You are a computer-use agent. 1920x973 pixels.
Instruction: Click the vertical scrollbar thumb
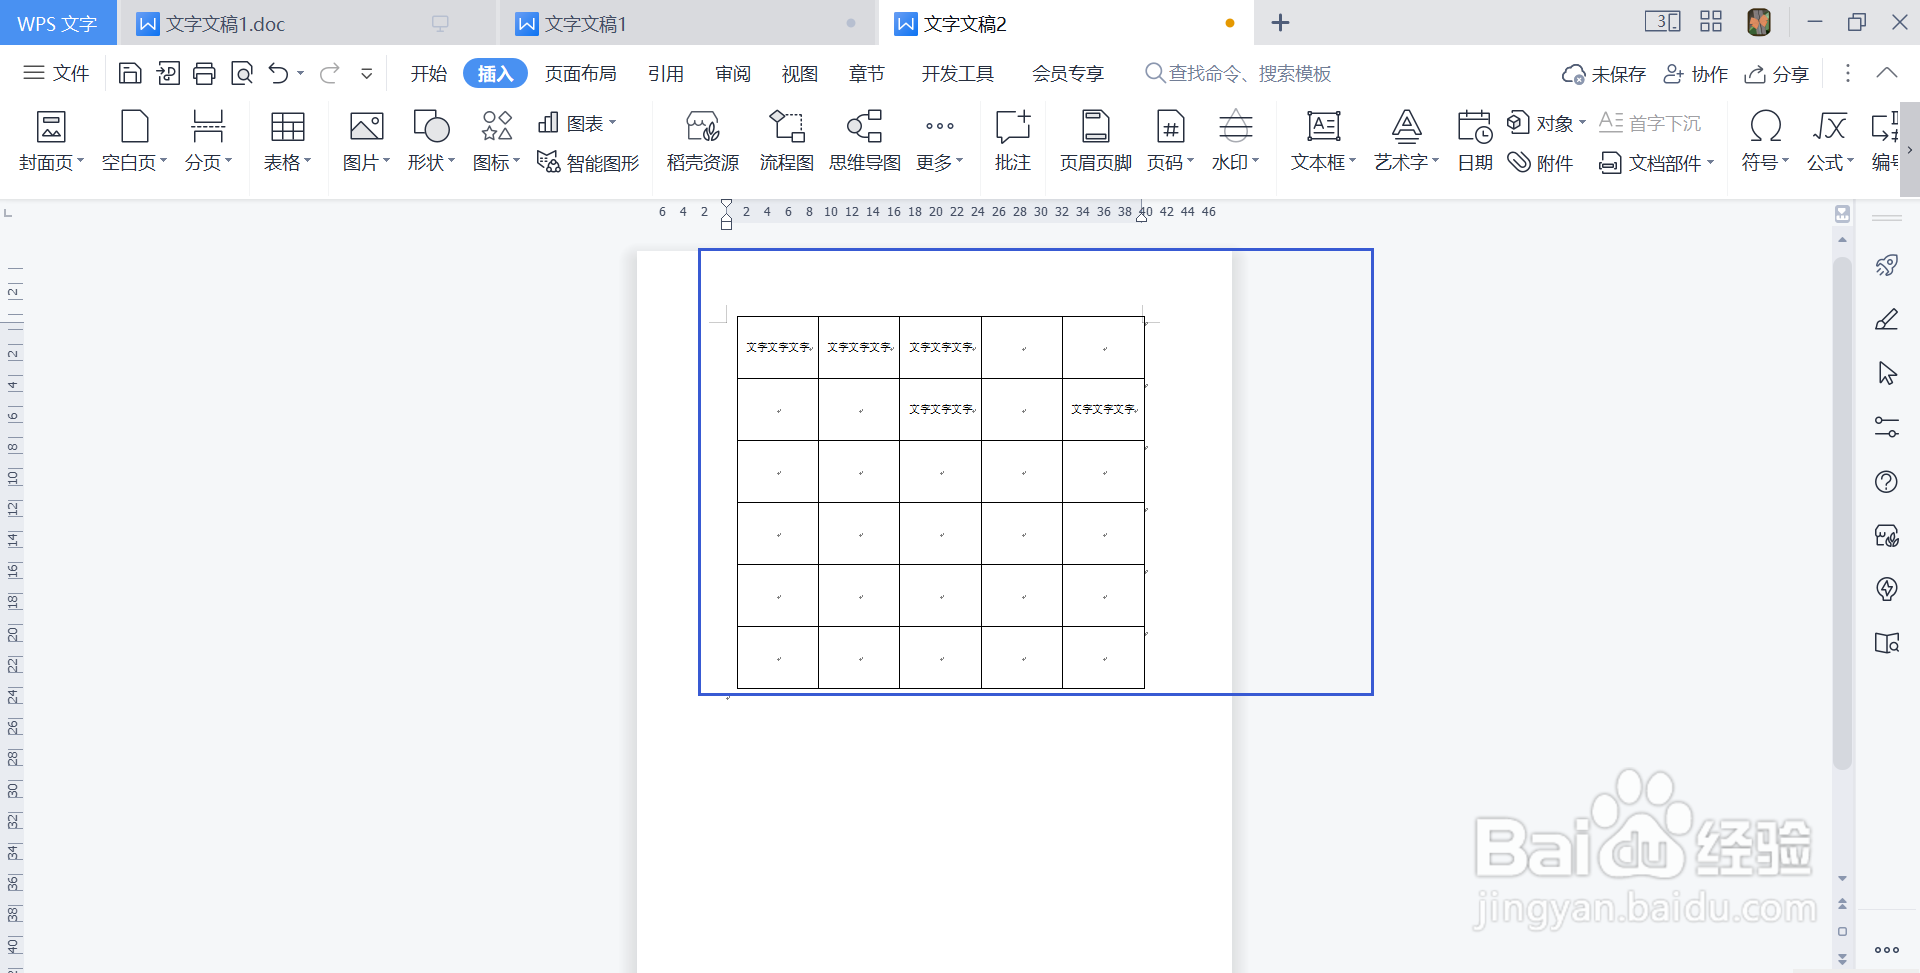[x=1842, y=512]
